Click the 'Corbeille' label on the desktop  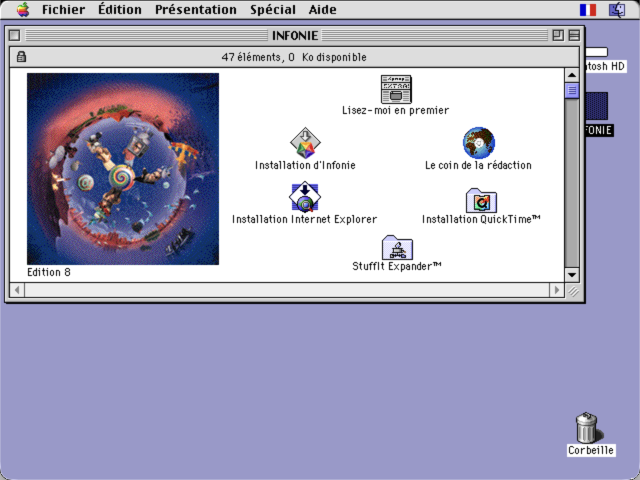coord(591,450)
